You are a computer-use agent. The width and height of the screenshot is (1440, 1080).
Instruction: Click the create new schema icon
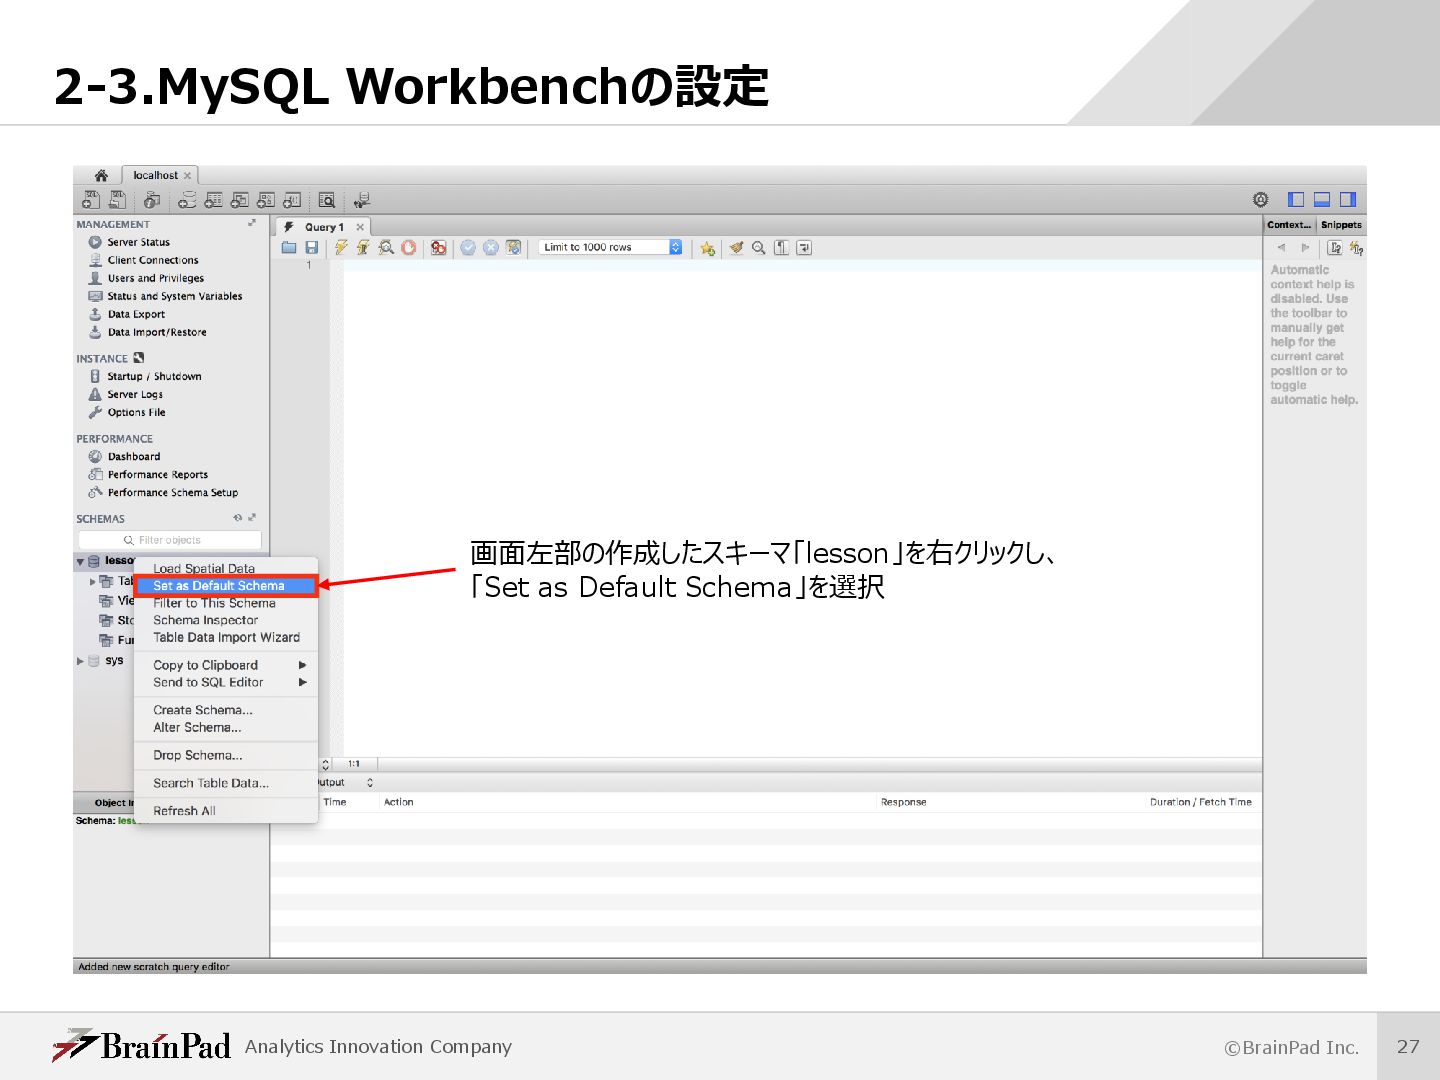187,200
